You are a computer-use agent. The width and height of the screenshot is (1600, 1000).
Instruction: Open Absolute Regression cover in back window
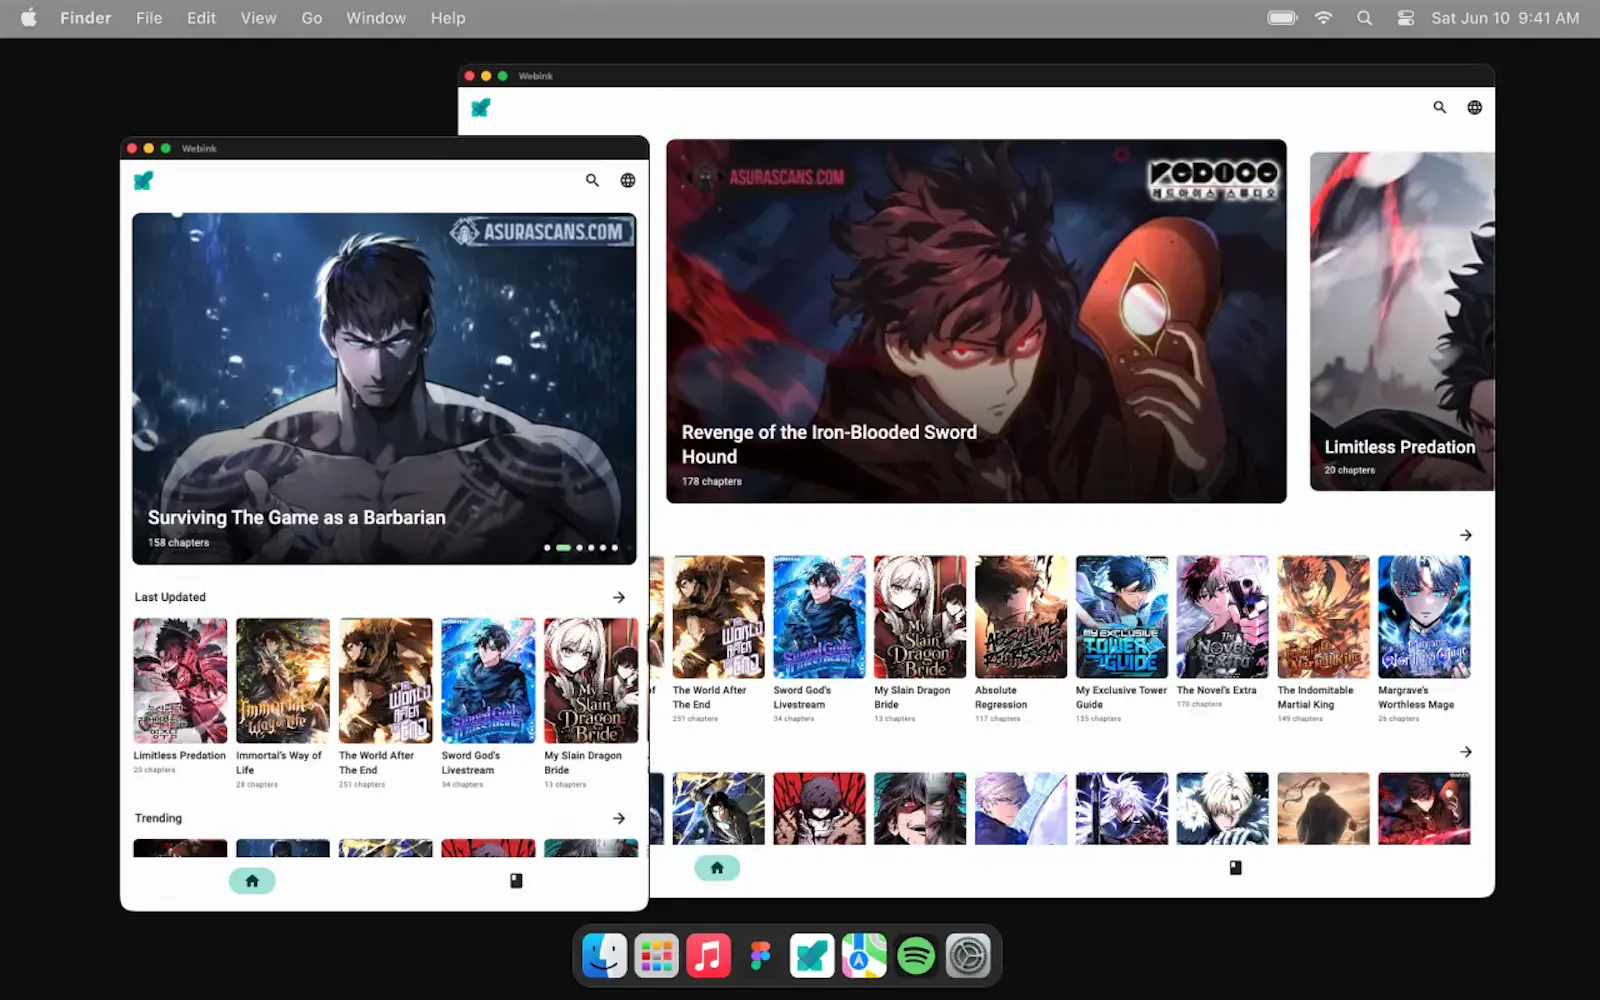1021,617
